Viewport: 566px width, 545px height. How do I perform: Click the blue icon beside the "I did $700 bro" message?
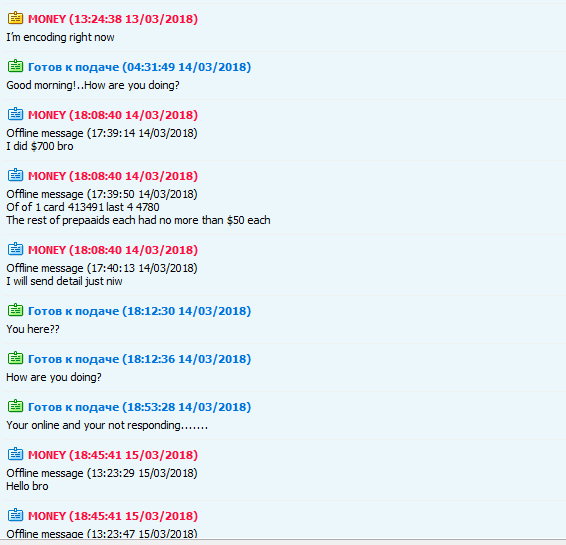pos(15,114)
